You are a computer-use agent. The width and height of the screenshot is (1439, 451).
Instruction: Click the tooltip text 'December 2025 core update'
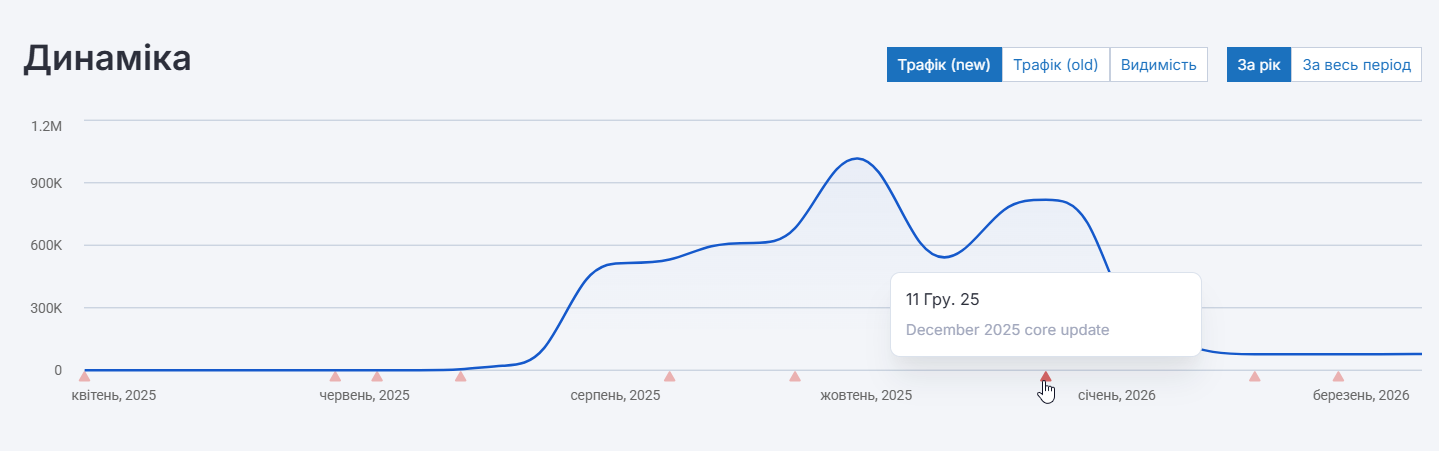click(1007, 330)
